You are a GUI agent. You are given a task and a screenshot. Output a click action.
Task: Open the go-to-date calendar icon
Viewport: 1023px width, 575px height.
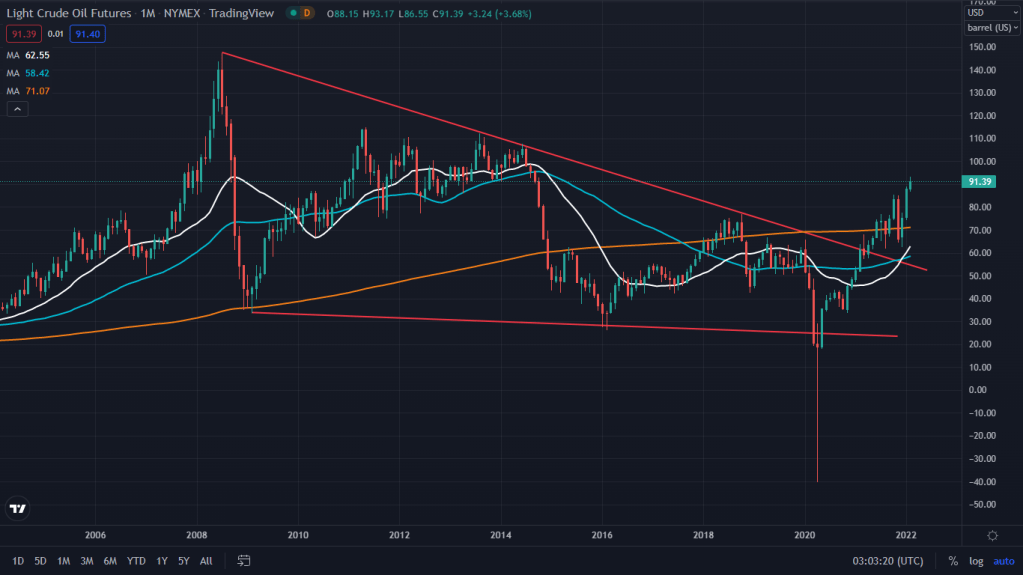click(x=243, y=561)
